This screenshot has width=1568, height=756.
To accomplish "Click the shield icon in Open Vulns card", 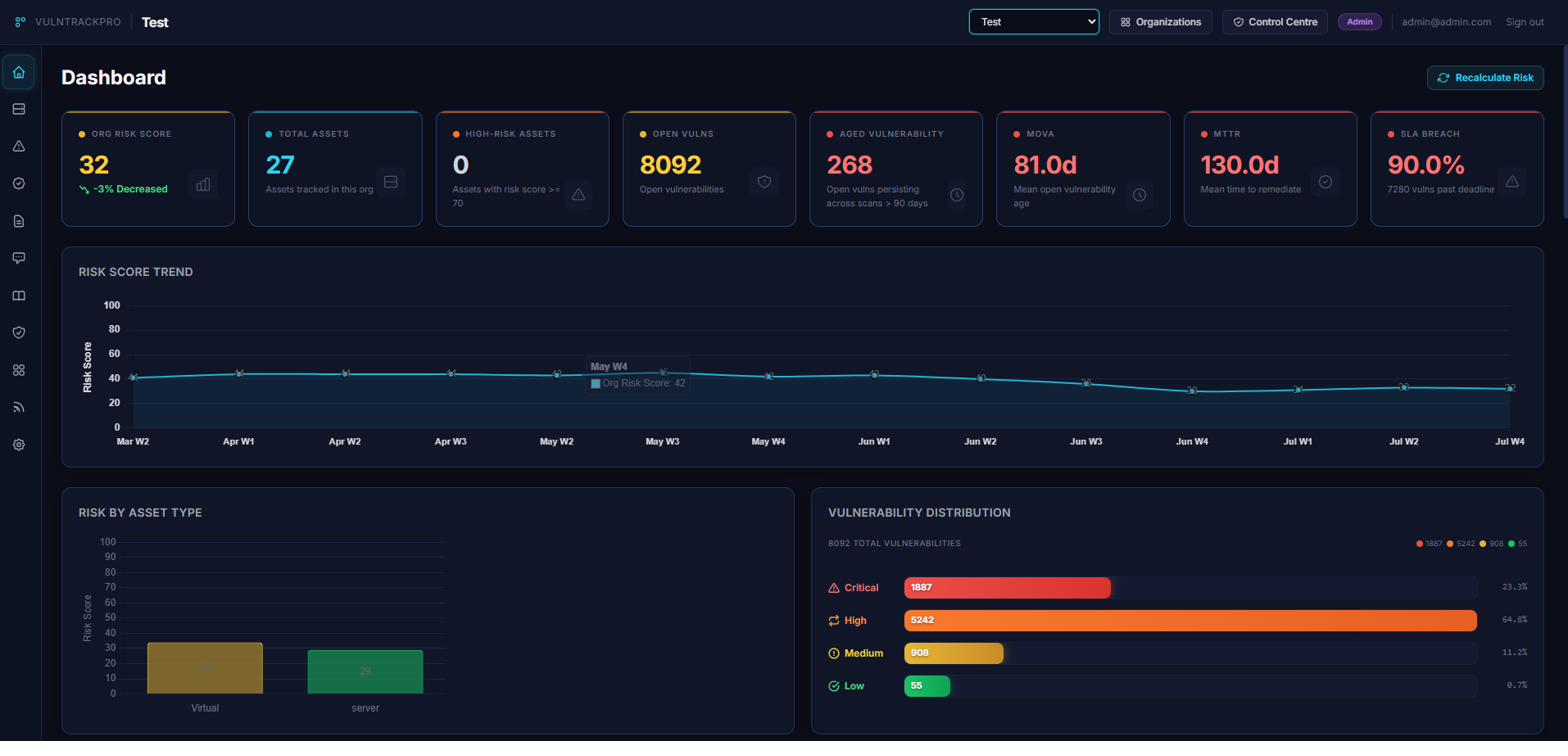I will pos(764,182).
